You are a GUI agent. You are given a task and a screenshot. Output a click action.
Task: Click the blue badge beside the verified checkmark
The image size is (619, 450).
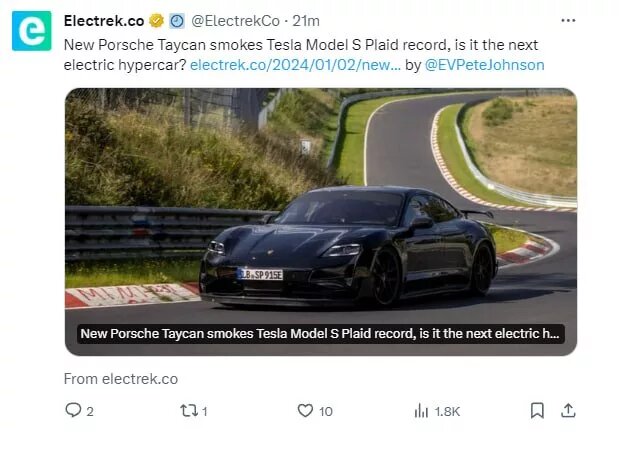click(x=176, y=20)
